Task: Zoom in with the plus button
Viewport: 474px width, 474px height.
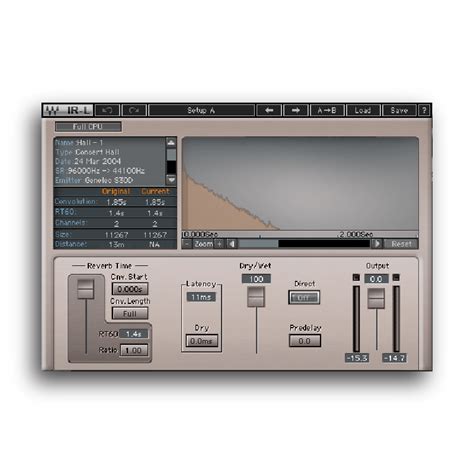Action: pos(219,244)
